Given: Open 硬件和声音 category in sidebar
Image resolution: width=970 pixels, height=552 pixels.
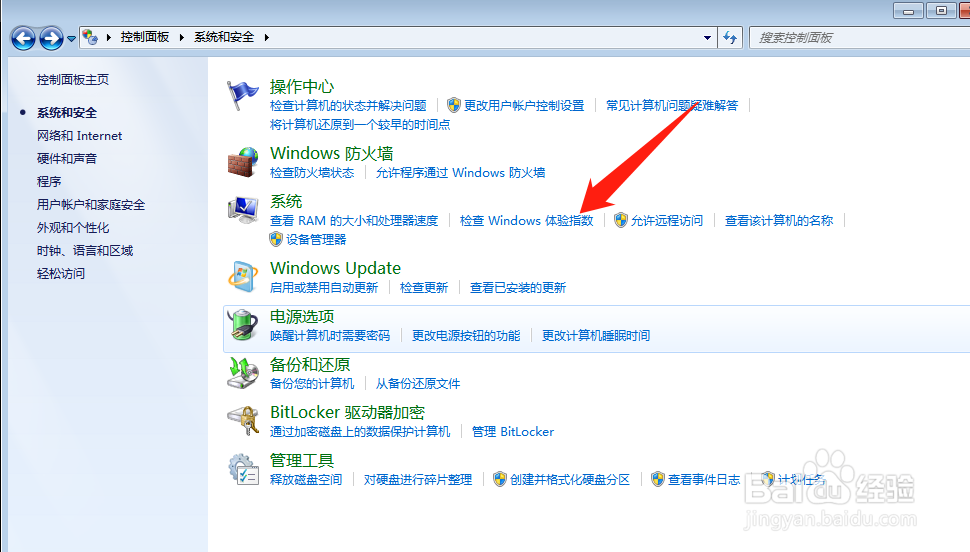Looking at the screenshot, I should [67, 158].
